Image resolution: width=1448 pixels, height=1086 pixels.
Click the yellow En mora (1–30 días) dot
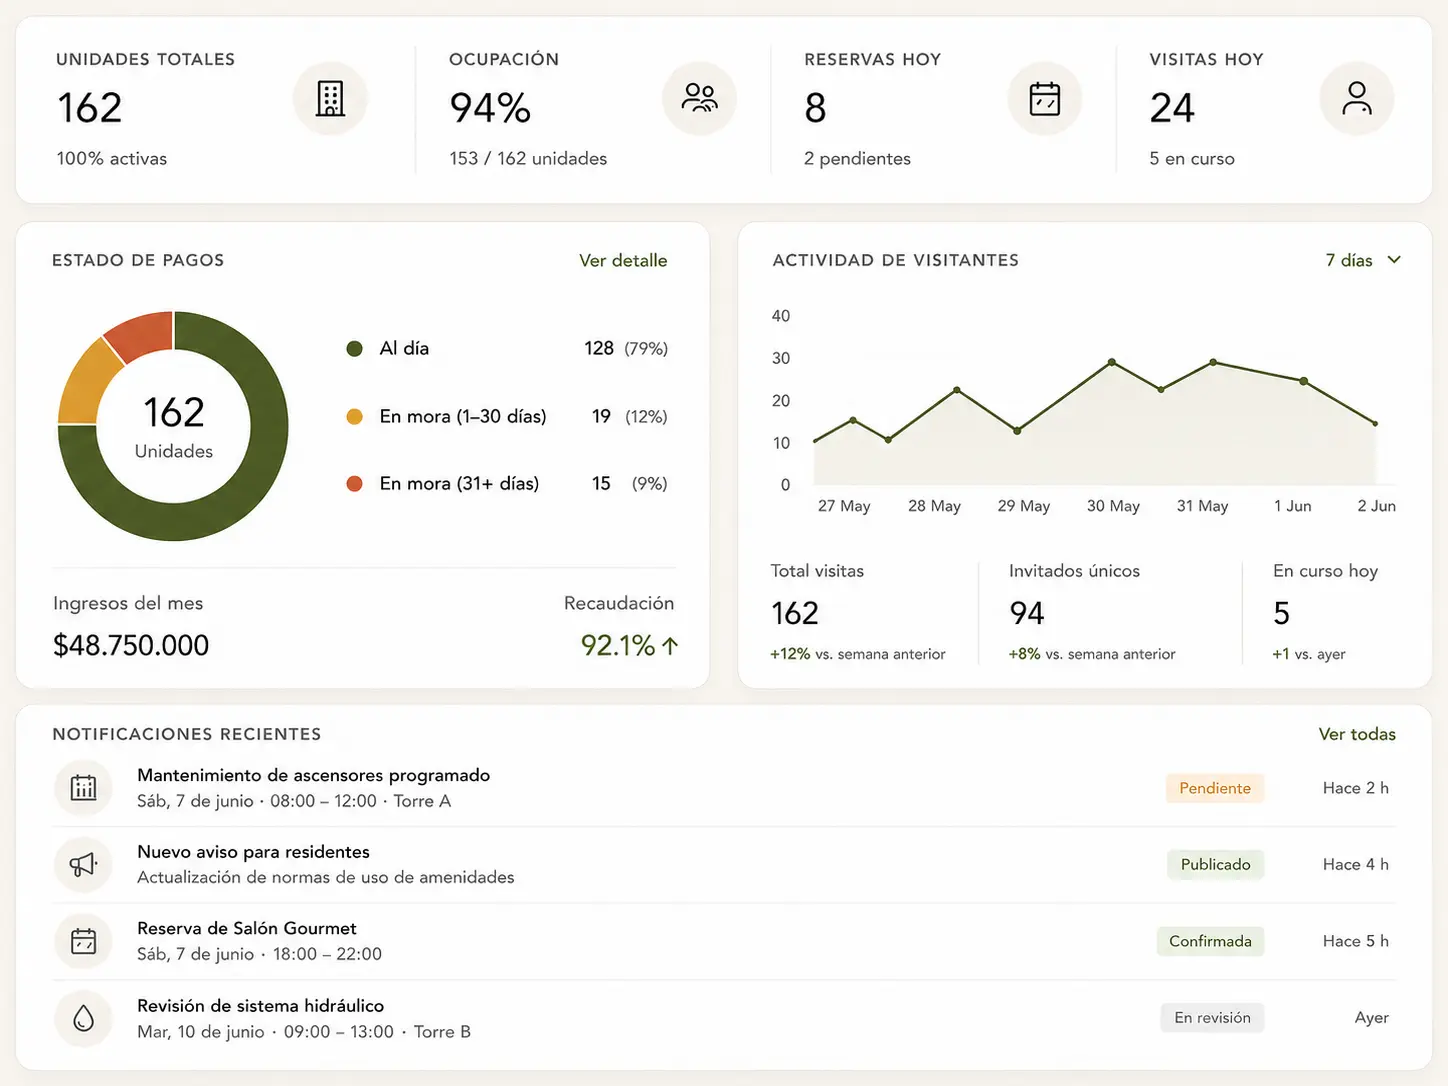(354, 416)
